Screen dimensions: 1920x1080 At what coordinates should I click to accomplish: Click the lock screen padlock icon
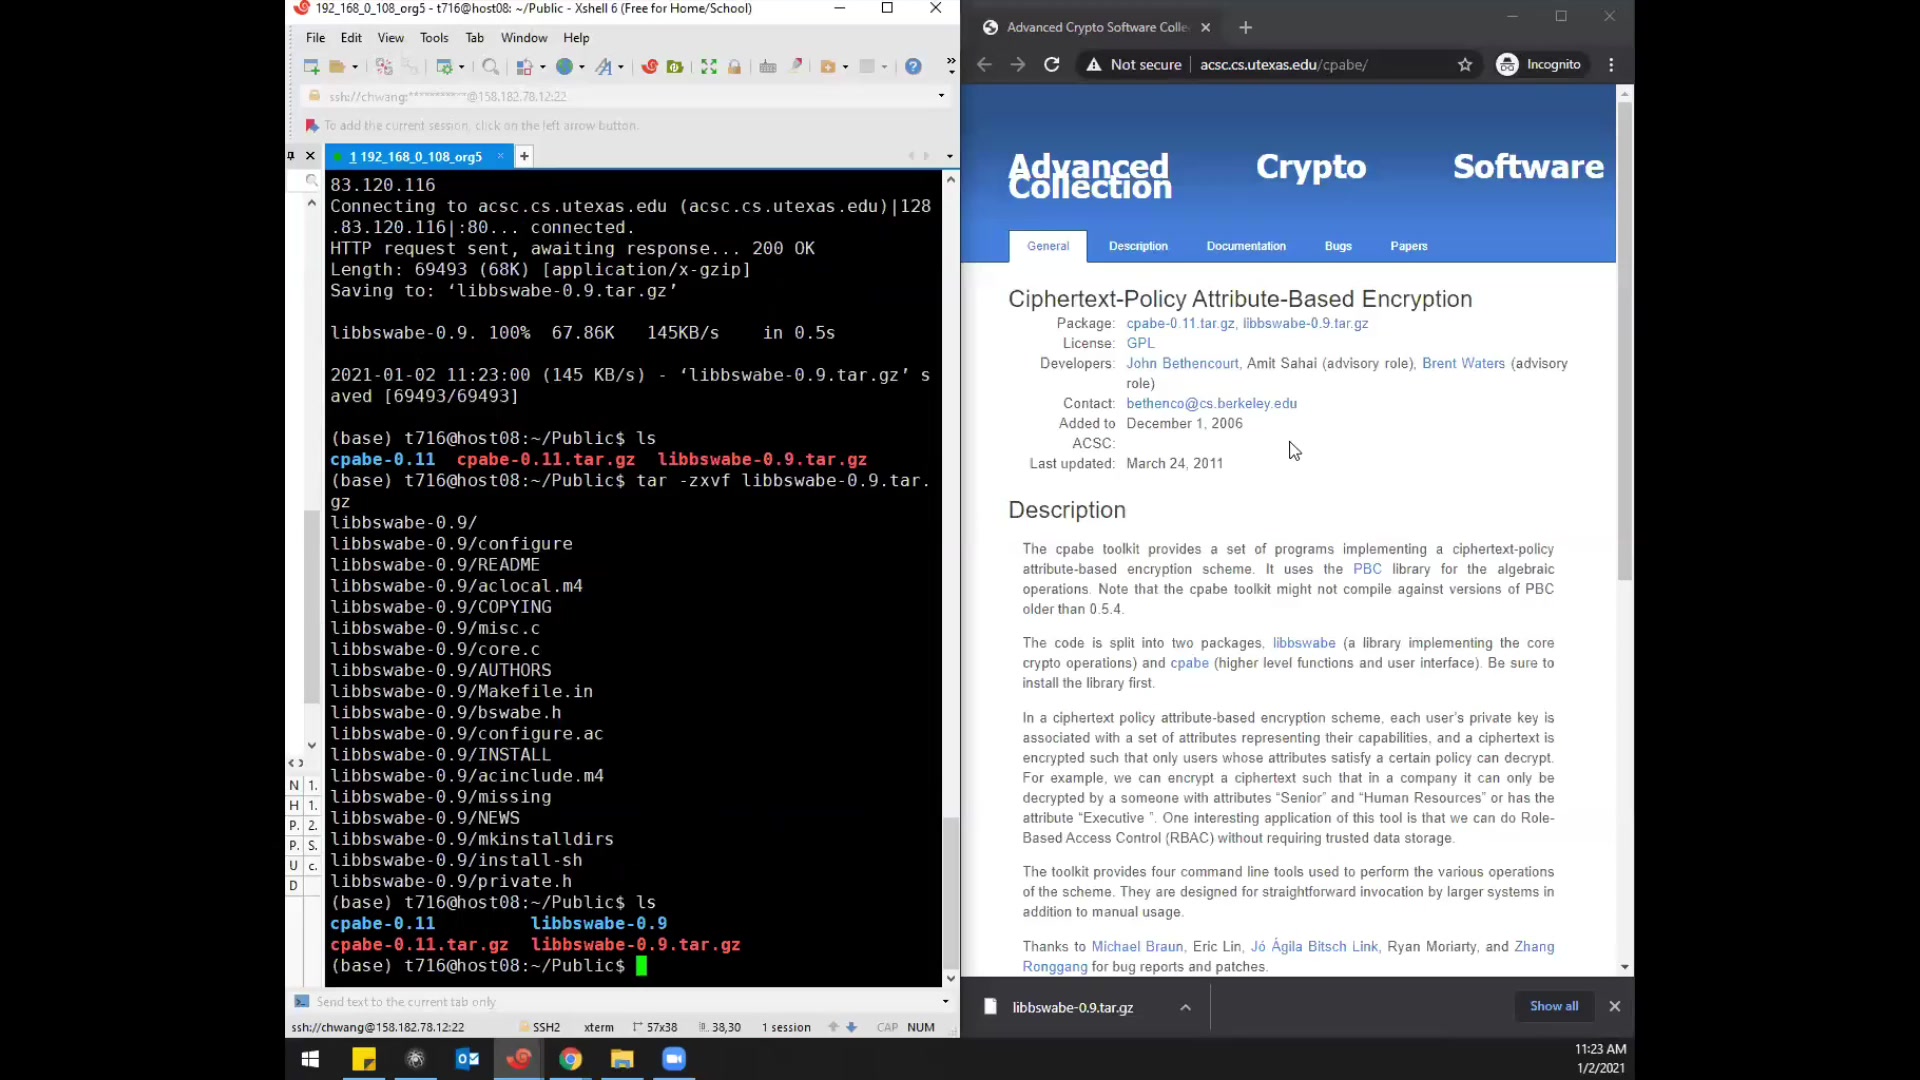tap(735, 66)
